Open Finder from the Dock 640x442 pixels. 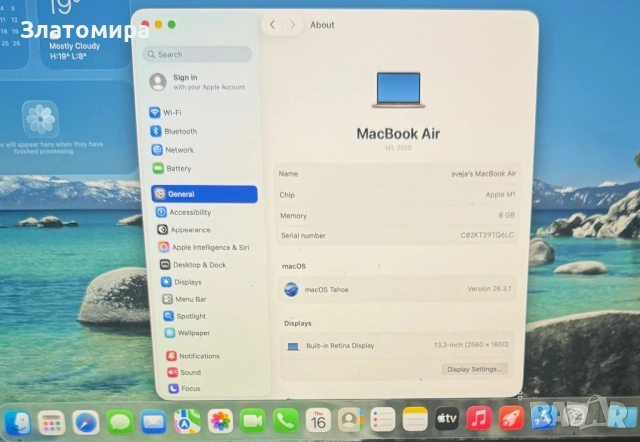coord(18,422)
